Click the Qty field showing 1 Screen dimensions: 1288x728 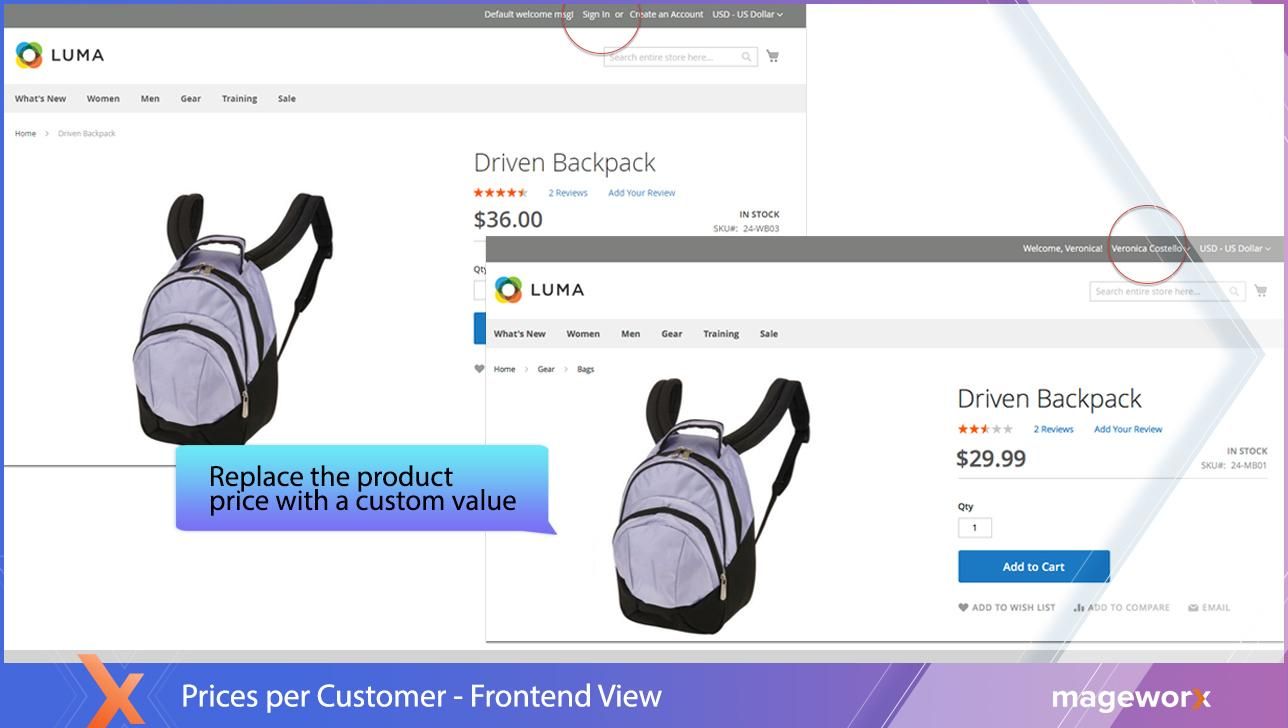[x=975, y=527]
